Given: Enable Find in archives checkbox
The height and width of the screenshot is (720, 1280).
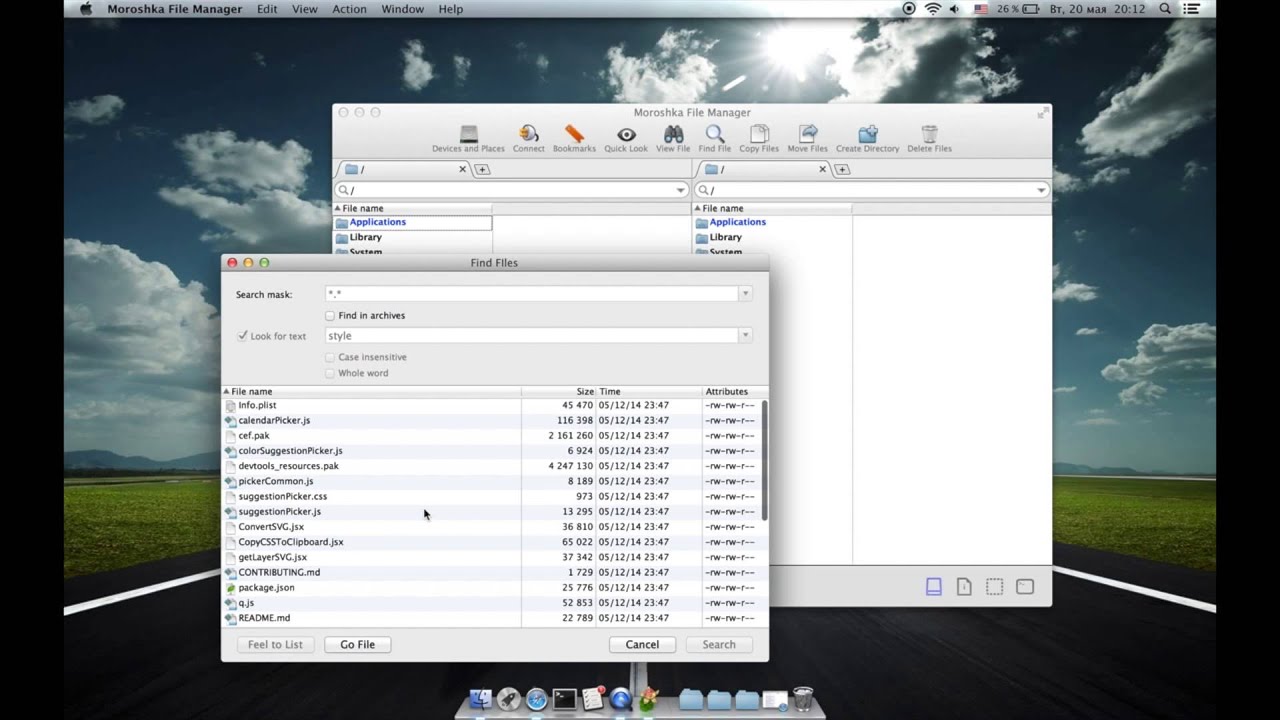Looking at the screenshot, I should coord(330,316).
